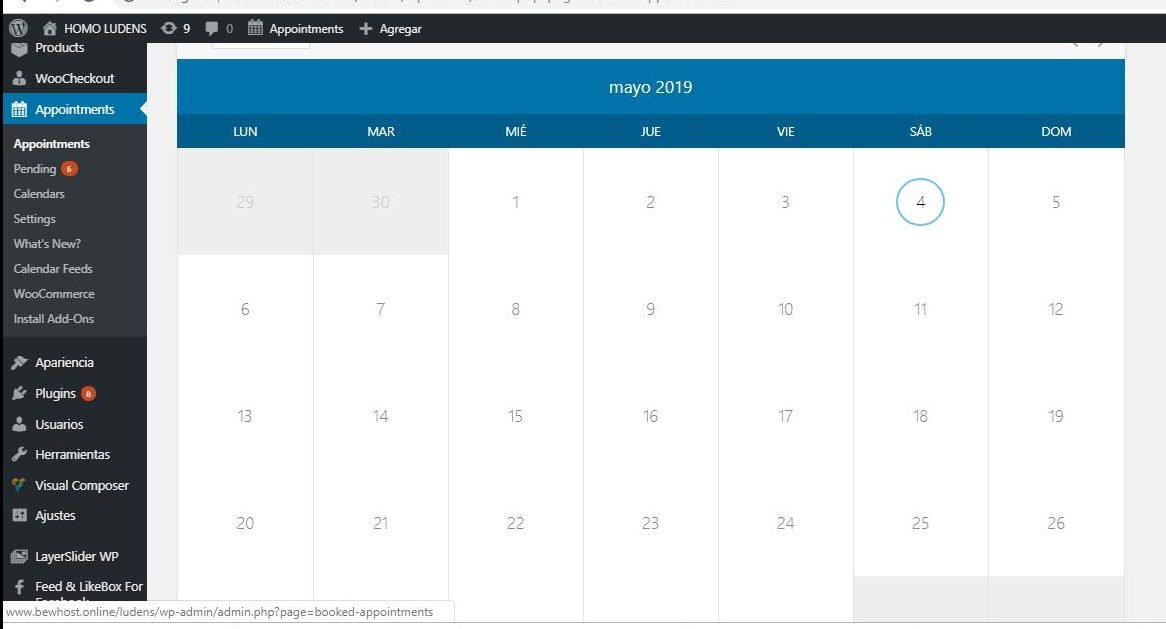Viewport: 1166px width, 629px height.
Task: Select the circled date 4 on calendar
Action: pos(921,201)
